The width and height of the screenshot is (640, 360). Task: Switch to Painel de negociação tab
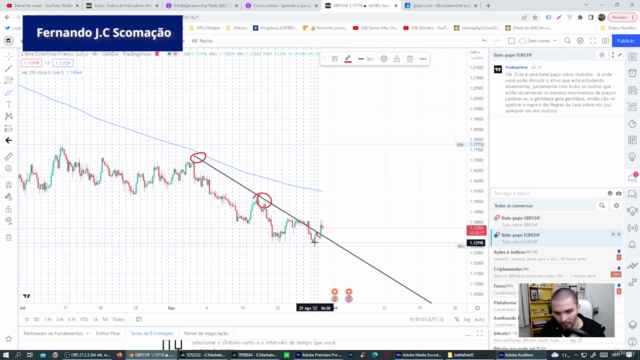point(206,333)
